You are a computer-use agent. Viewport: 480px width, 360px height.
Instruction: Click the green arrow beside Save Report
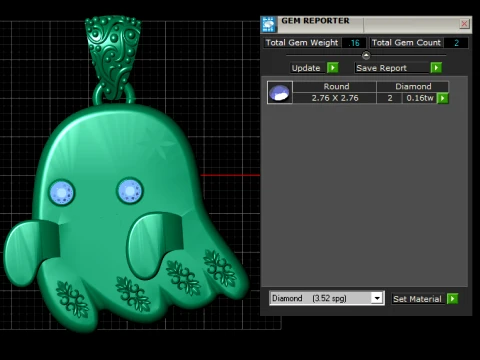click(436, 68)
